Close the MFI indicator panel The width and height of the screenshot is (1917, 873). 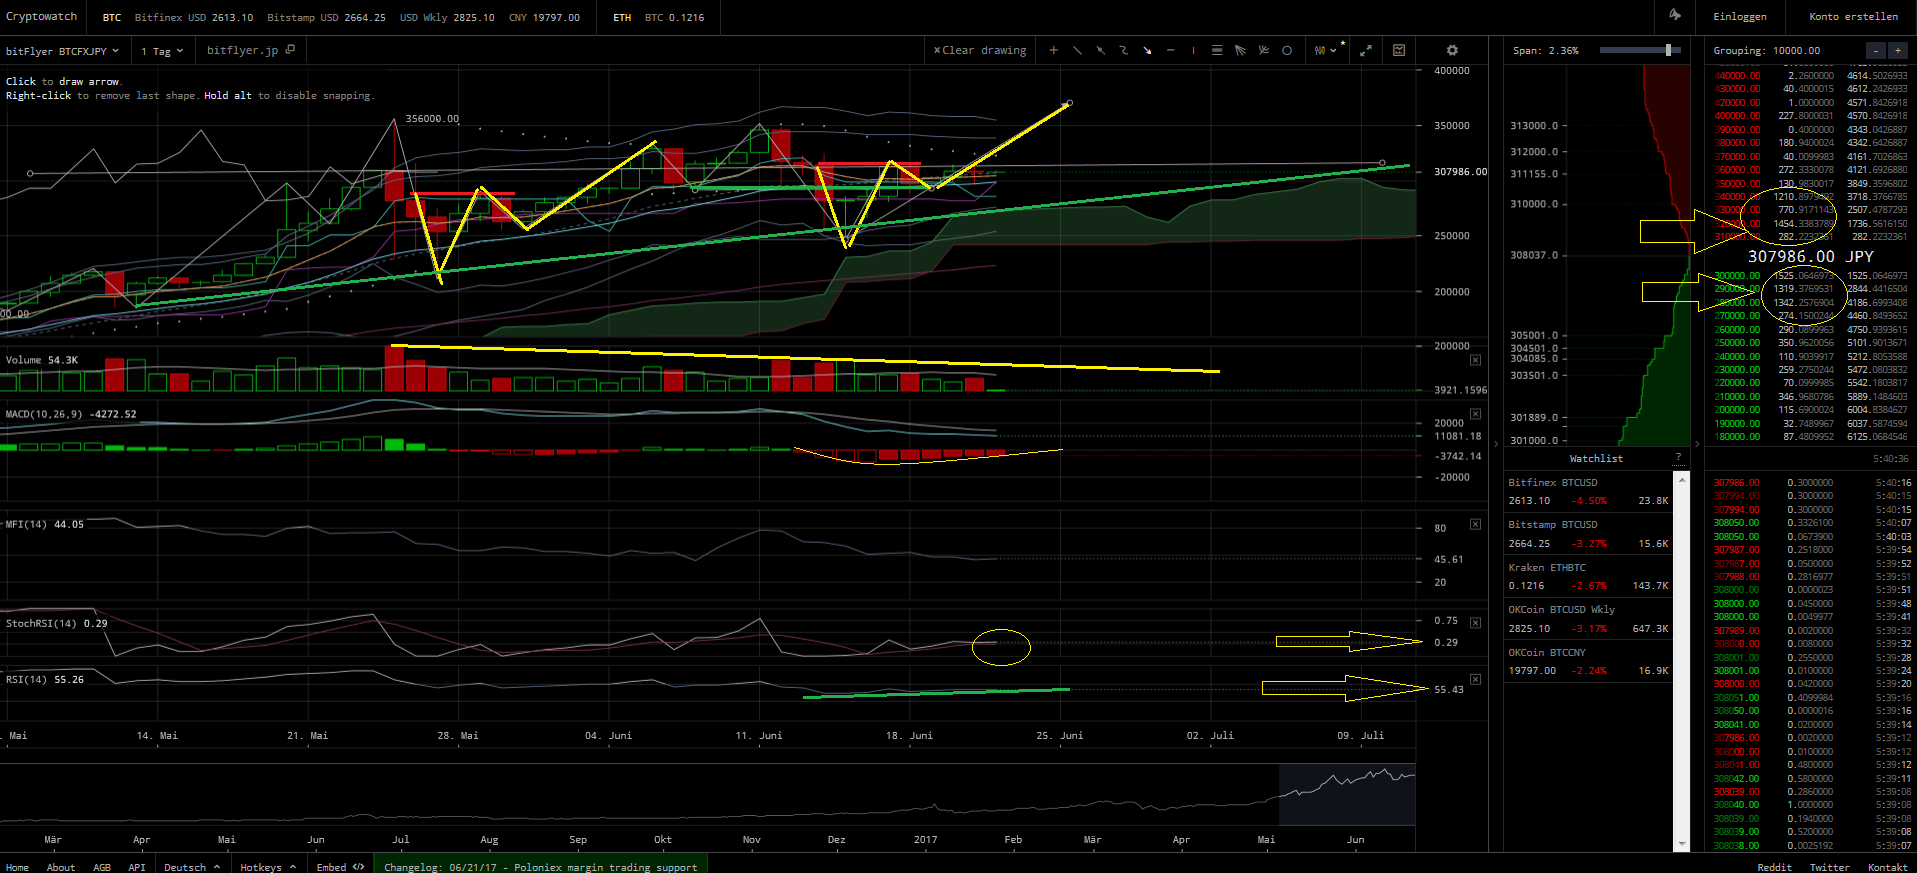(x=1475, y=524)
